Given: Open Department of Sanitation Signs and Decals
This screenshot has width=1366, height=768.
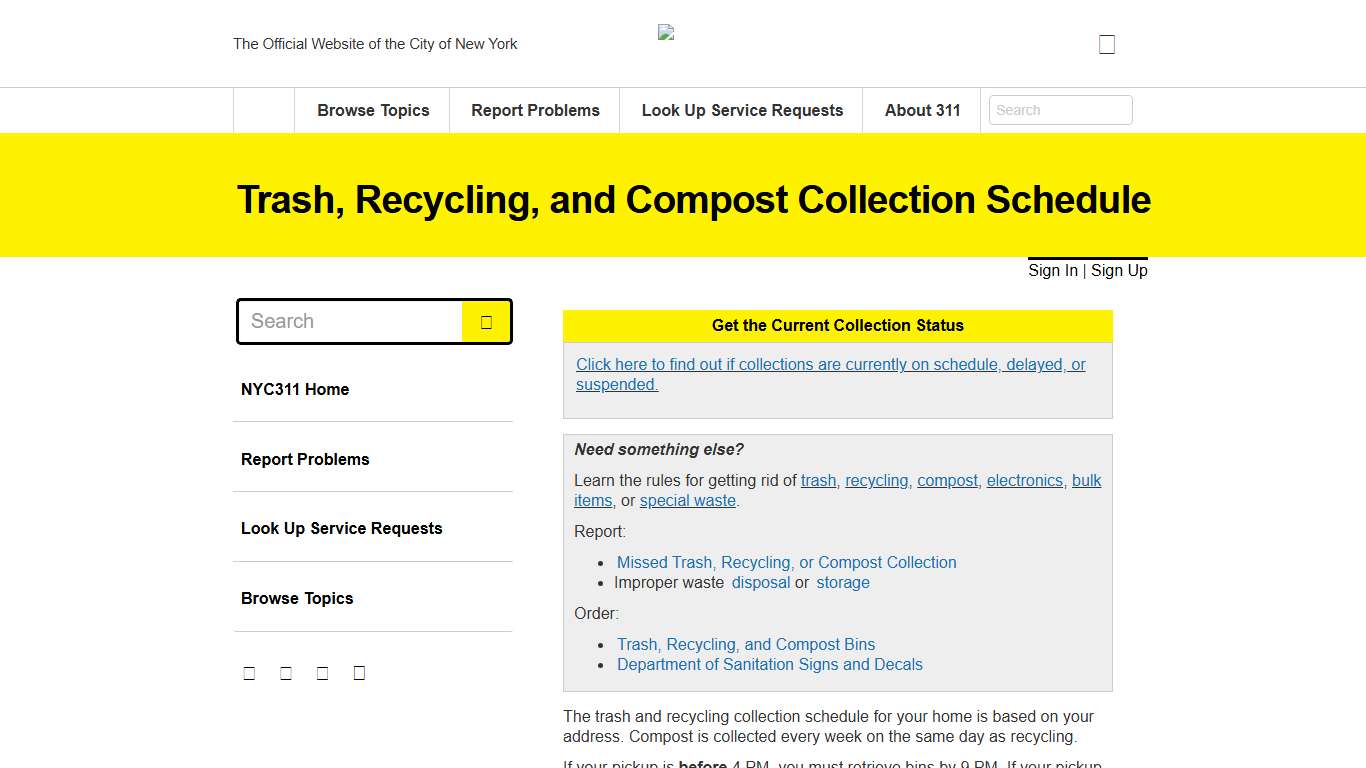Looking at the screenshot, I should click(x=770, y=664).
